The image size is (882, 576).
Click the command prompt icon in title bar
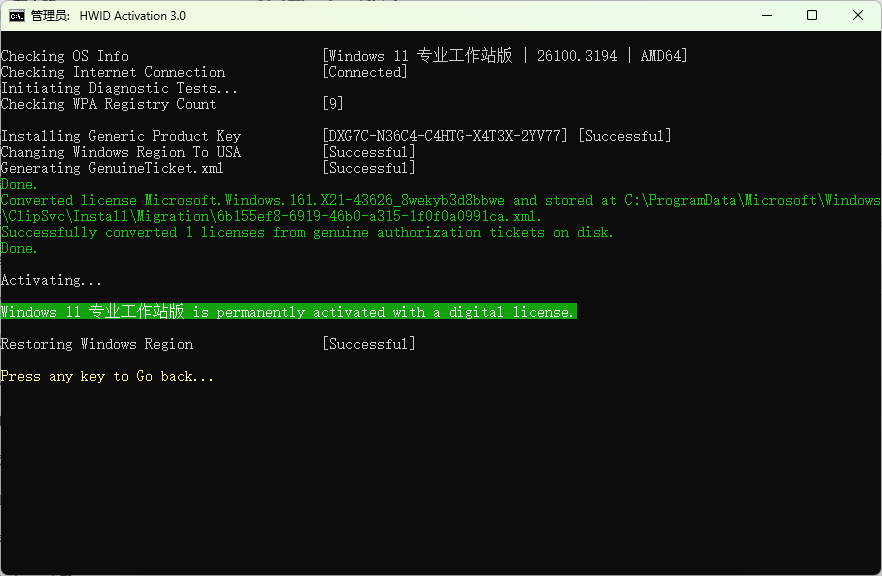click(17, 16)
